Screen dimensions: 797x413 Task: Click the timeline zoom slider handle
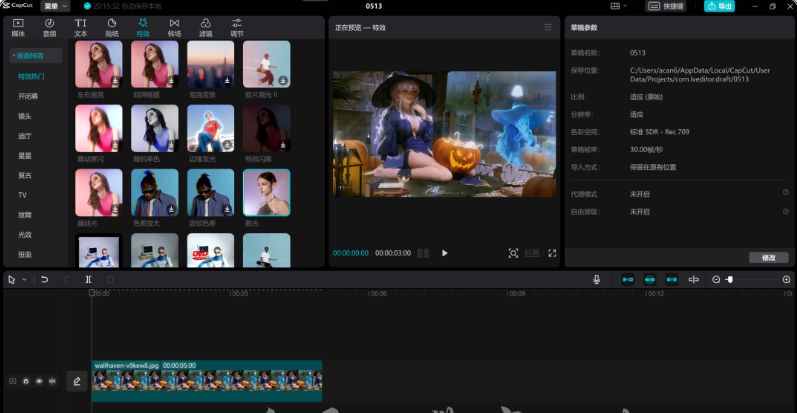730,279
